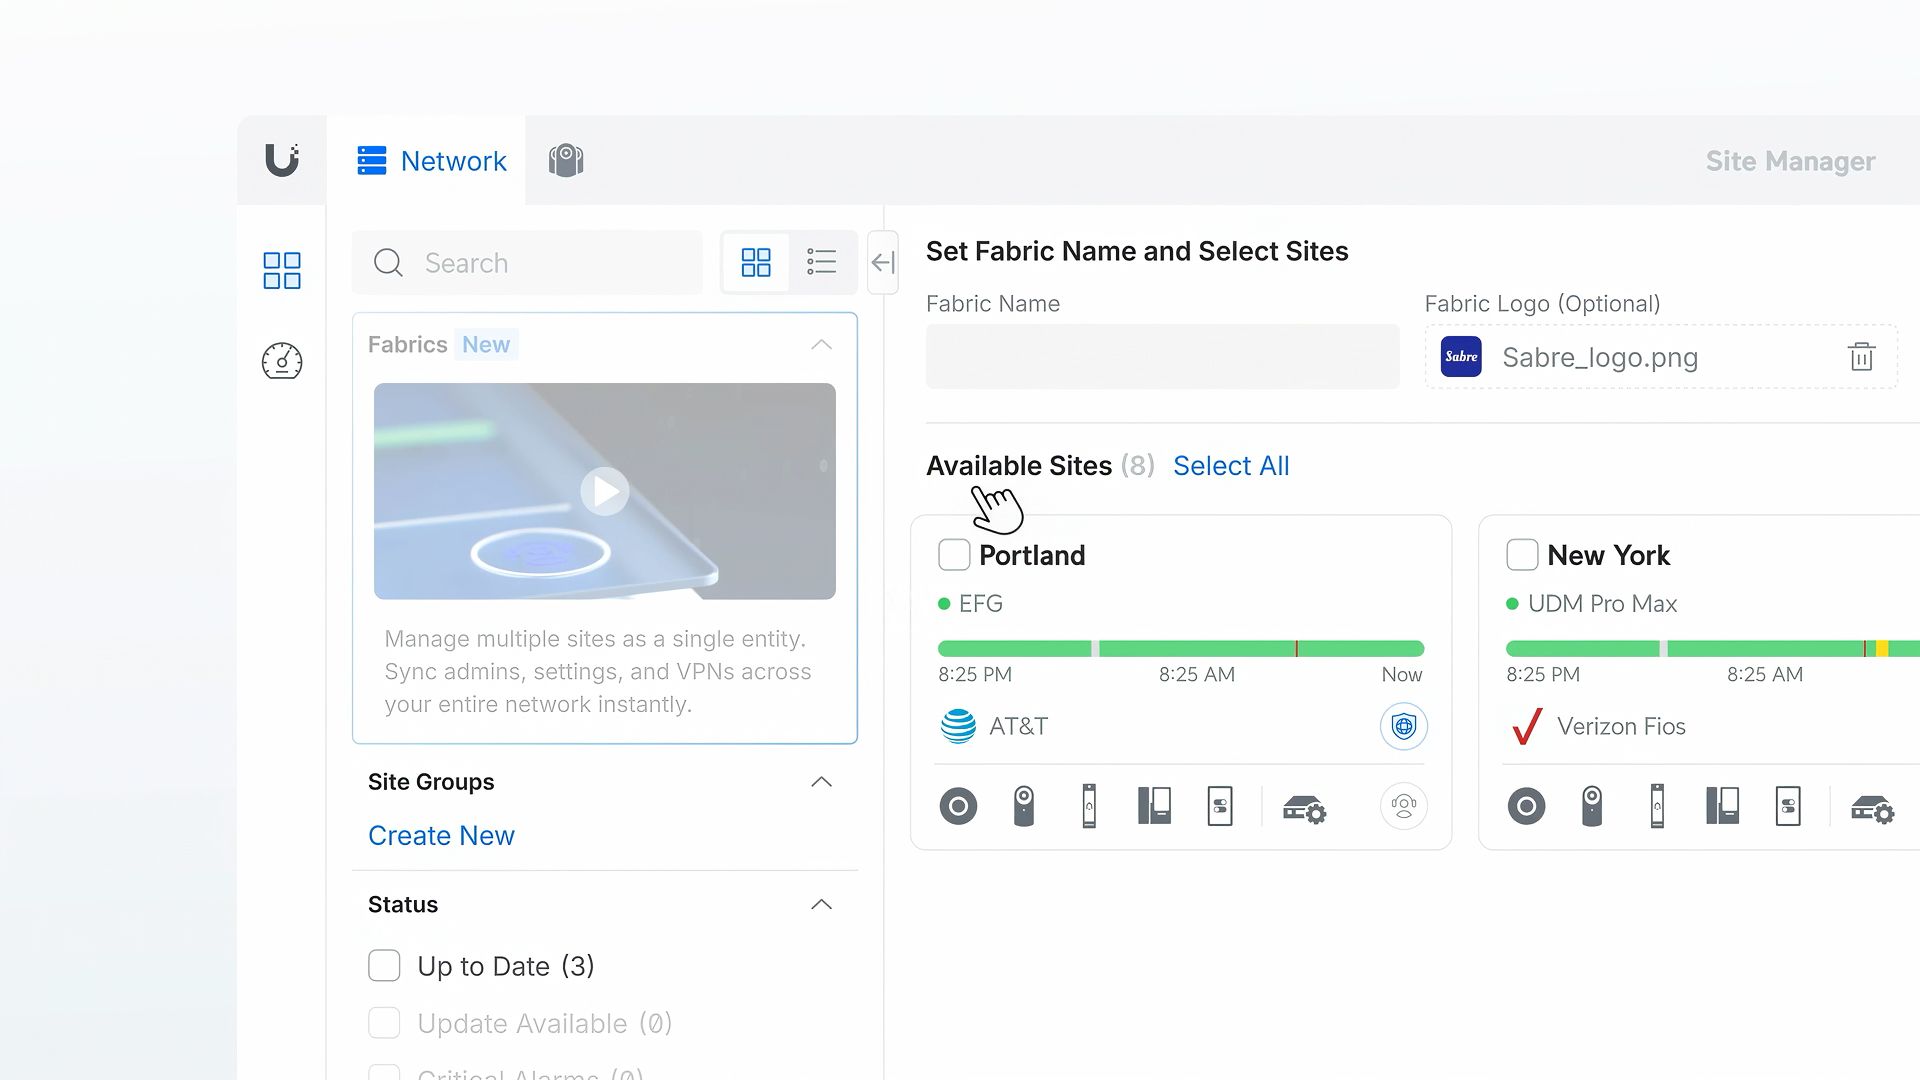Click the Ubiquiti logo in the corner
1920x1080 pixels.
pos(281,161)
